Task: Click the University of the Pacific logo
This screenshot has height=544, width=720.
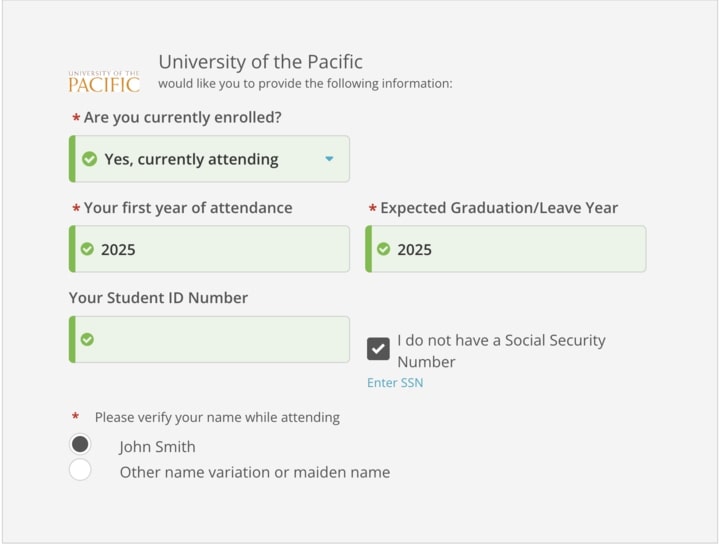Action: (104, 82)
